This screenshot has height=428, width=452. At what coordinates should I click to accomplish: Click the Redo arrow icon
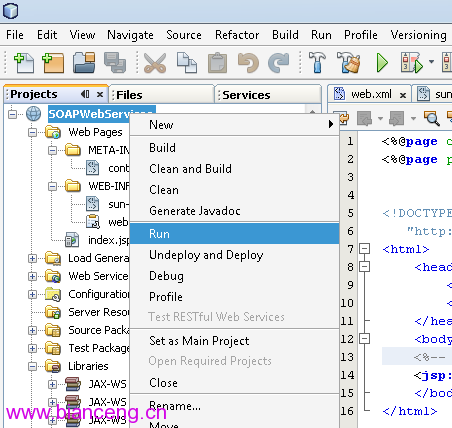(279, 63)
